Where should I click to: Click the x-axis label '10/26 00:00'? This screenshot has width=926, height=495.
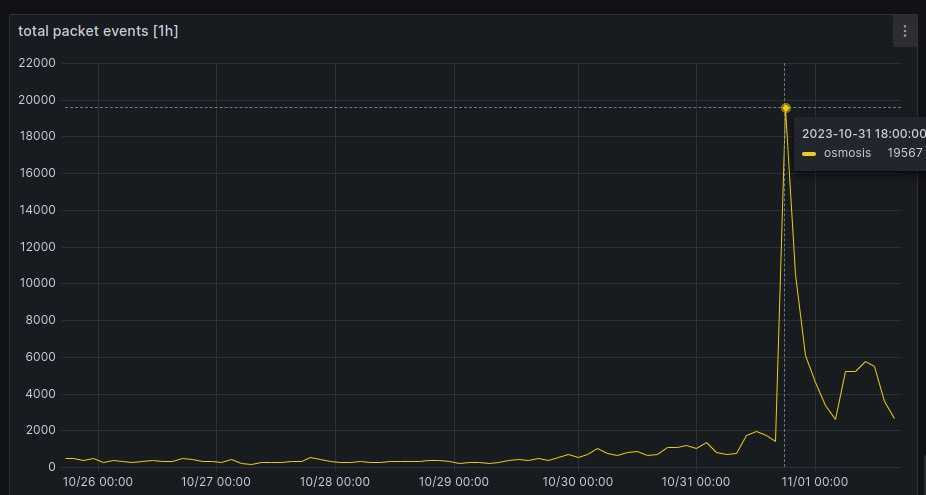coord(98,482)
